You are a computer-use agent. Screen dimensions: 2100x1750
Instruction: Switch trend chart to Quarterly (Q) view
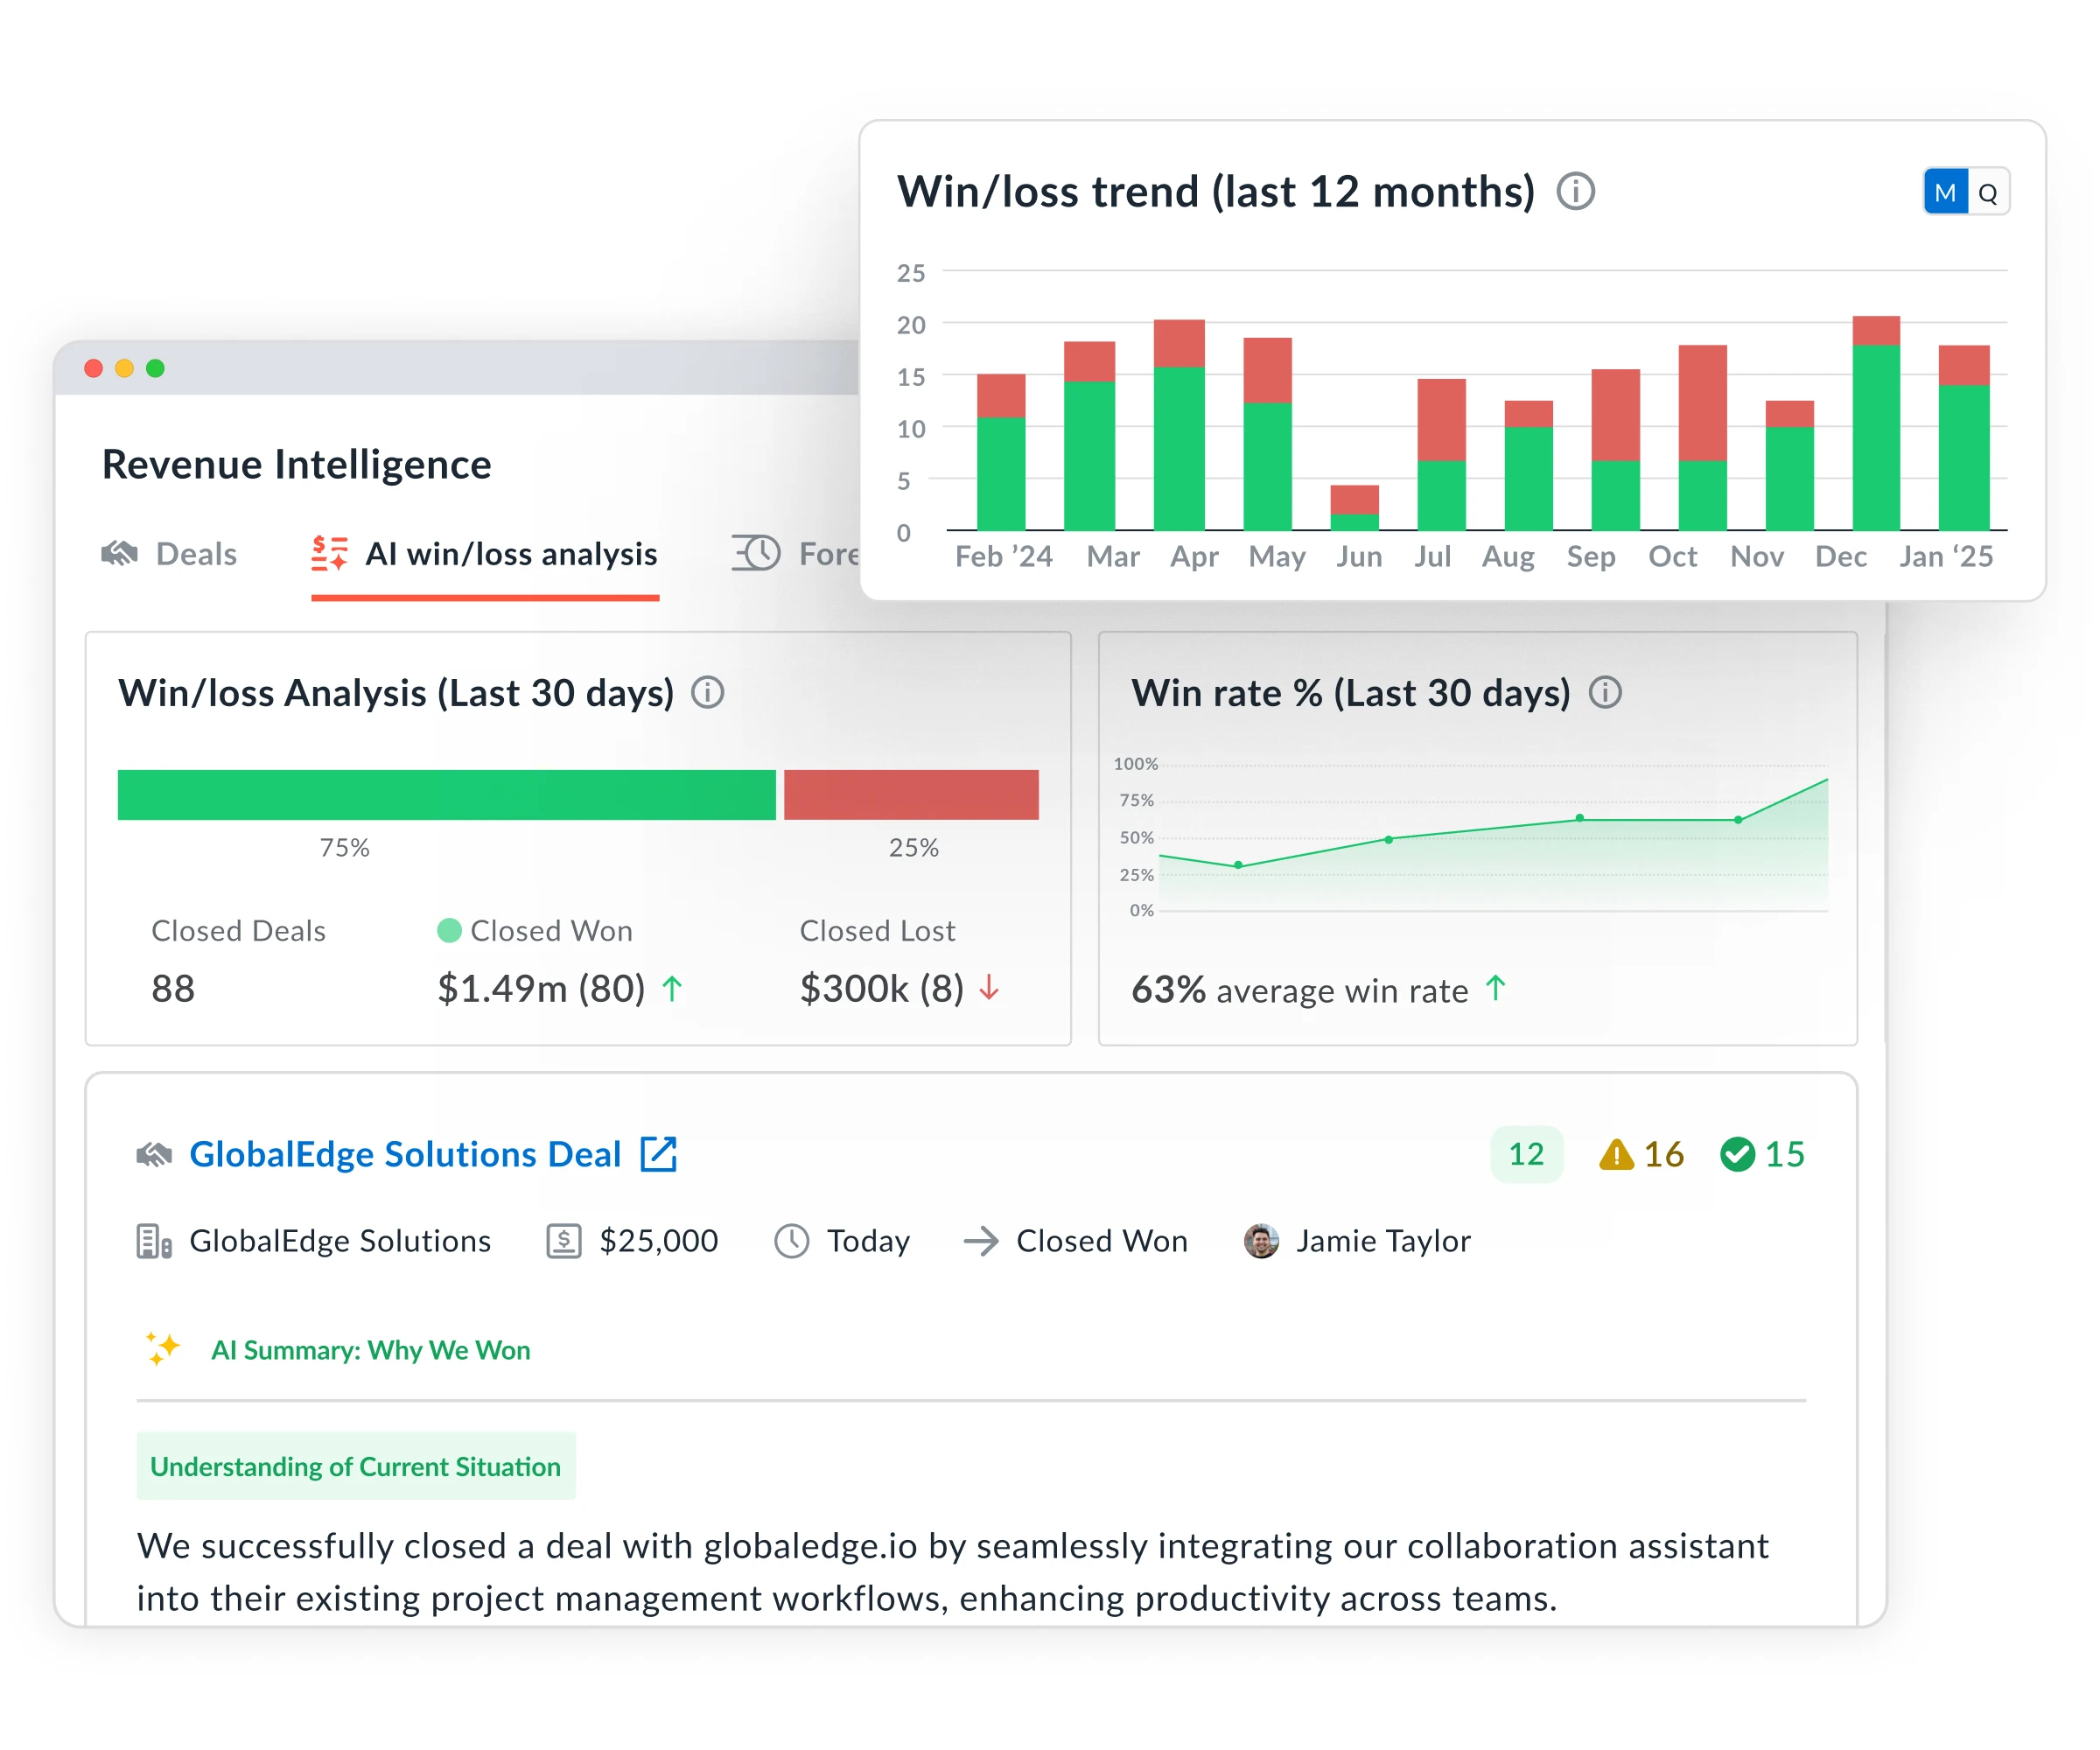tap(1988, 192)
